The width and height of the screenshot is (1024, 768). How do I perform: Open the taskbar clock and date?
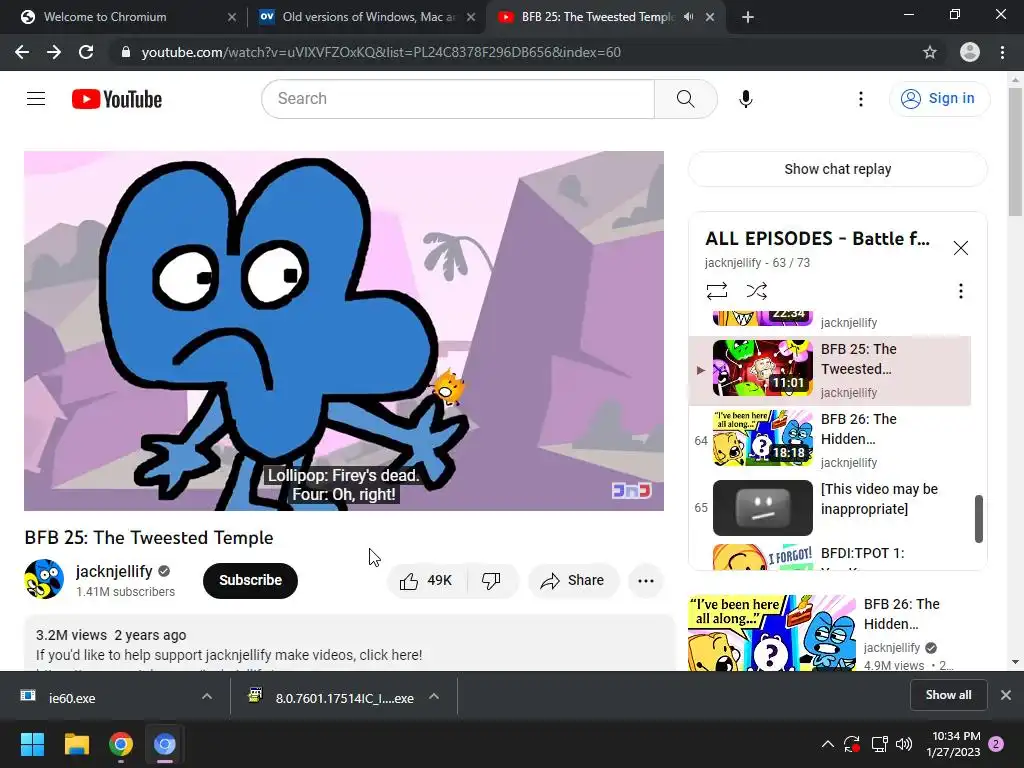point(953,744)
